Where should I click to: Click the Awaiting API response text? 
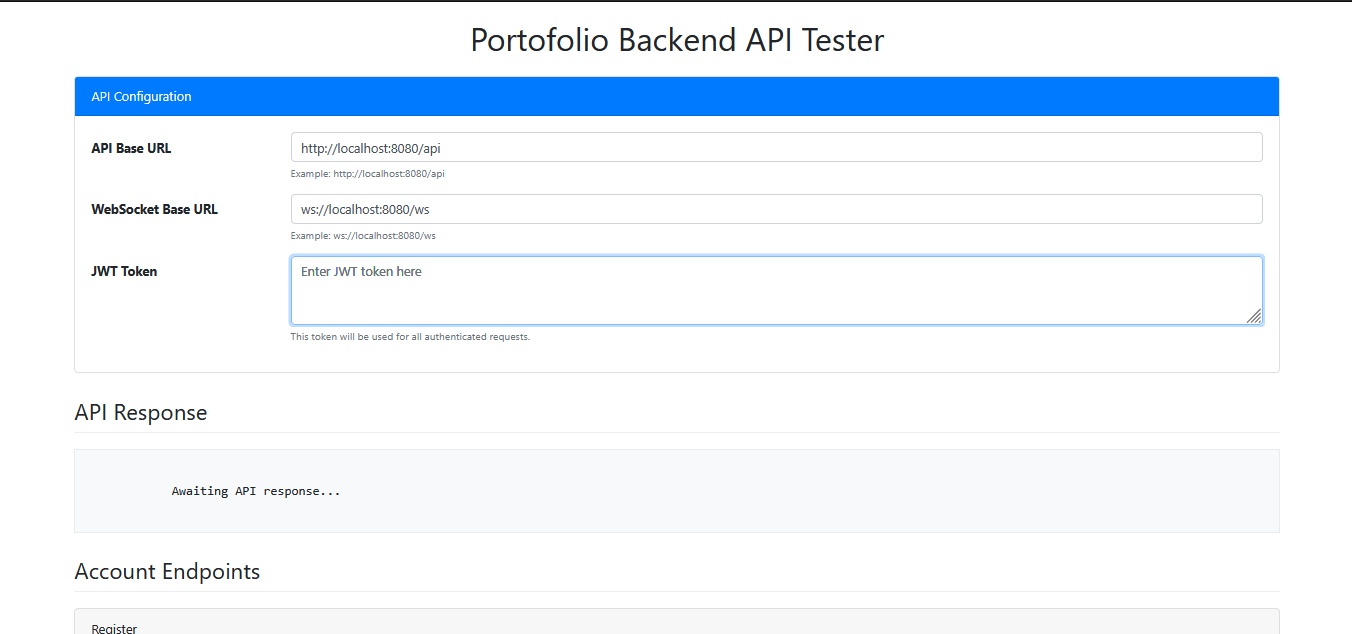(256, 490)
